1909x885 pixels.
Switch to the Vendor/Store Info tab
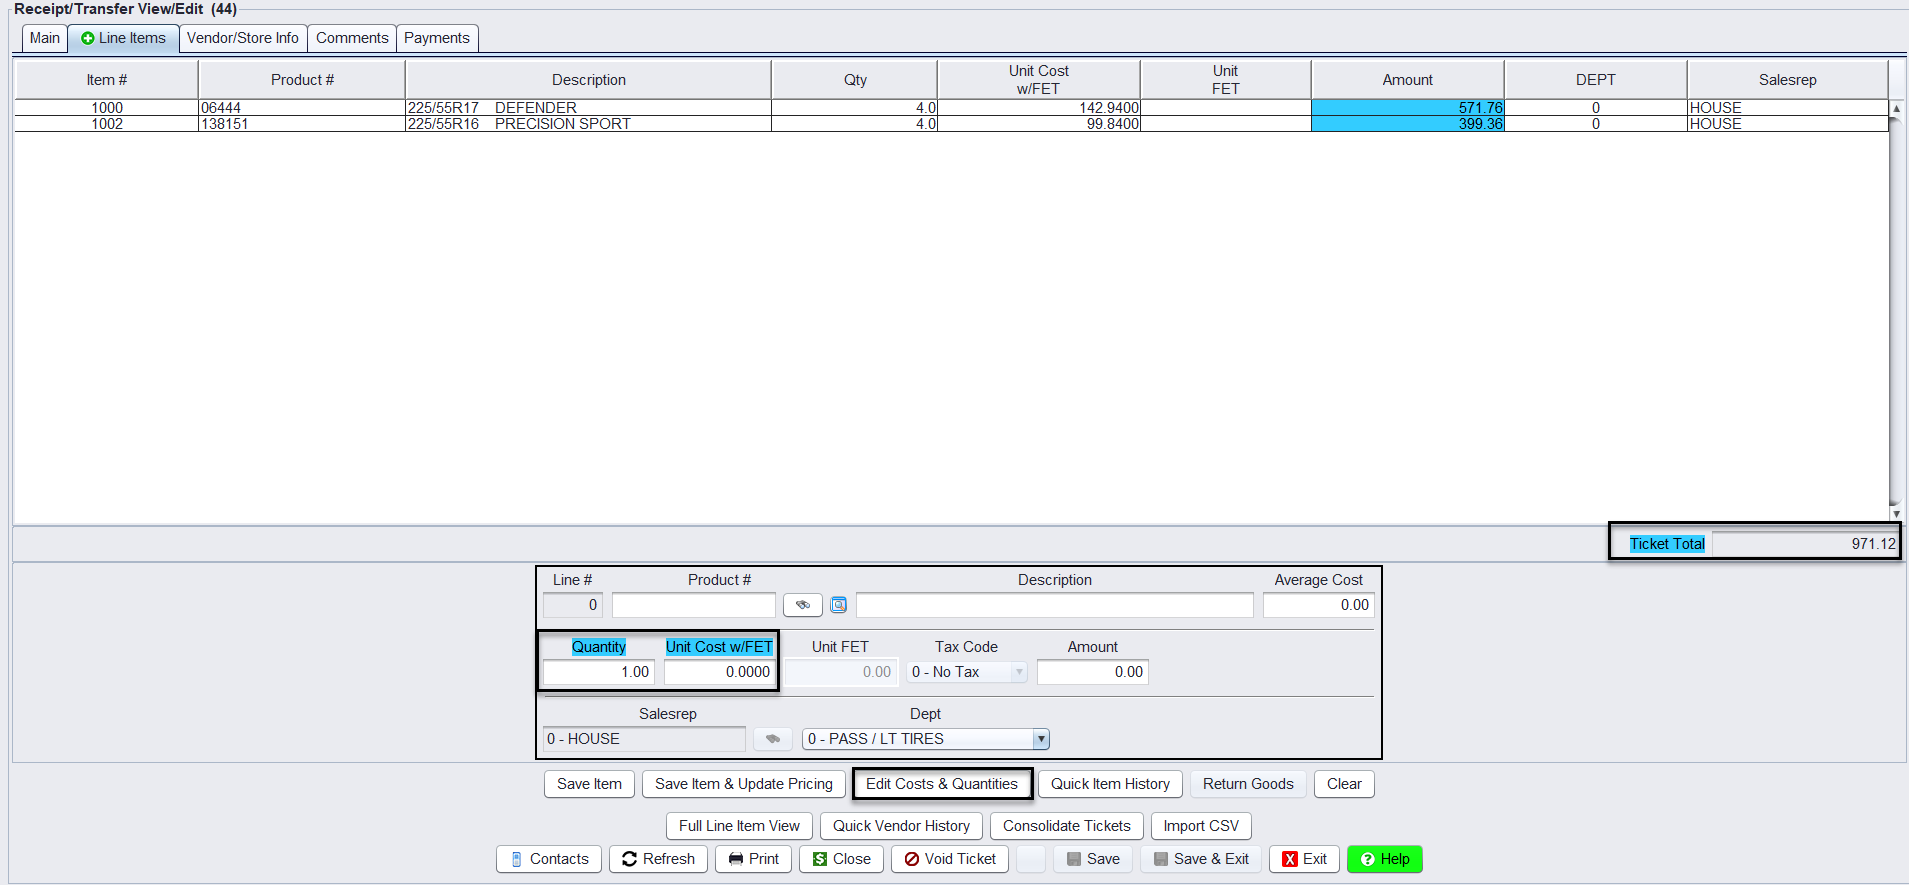coord(242,38)
